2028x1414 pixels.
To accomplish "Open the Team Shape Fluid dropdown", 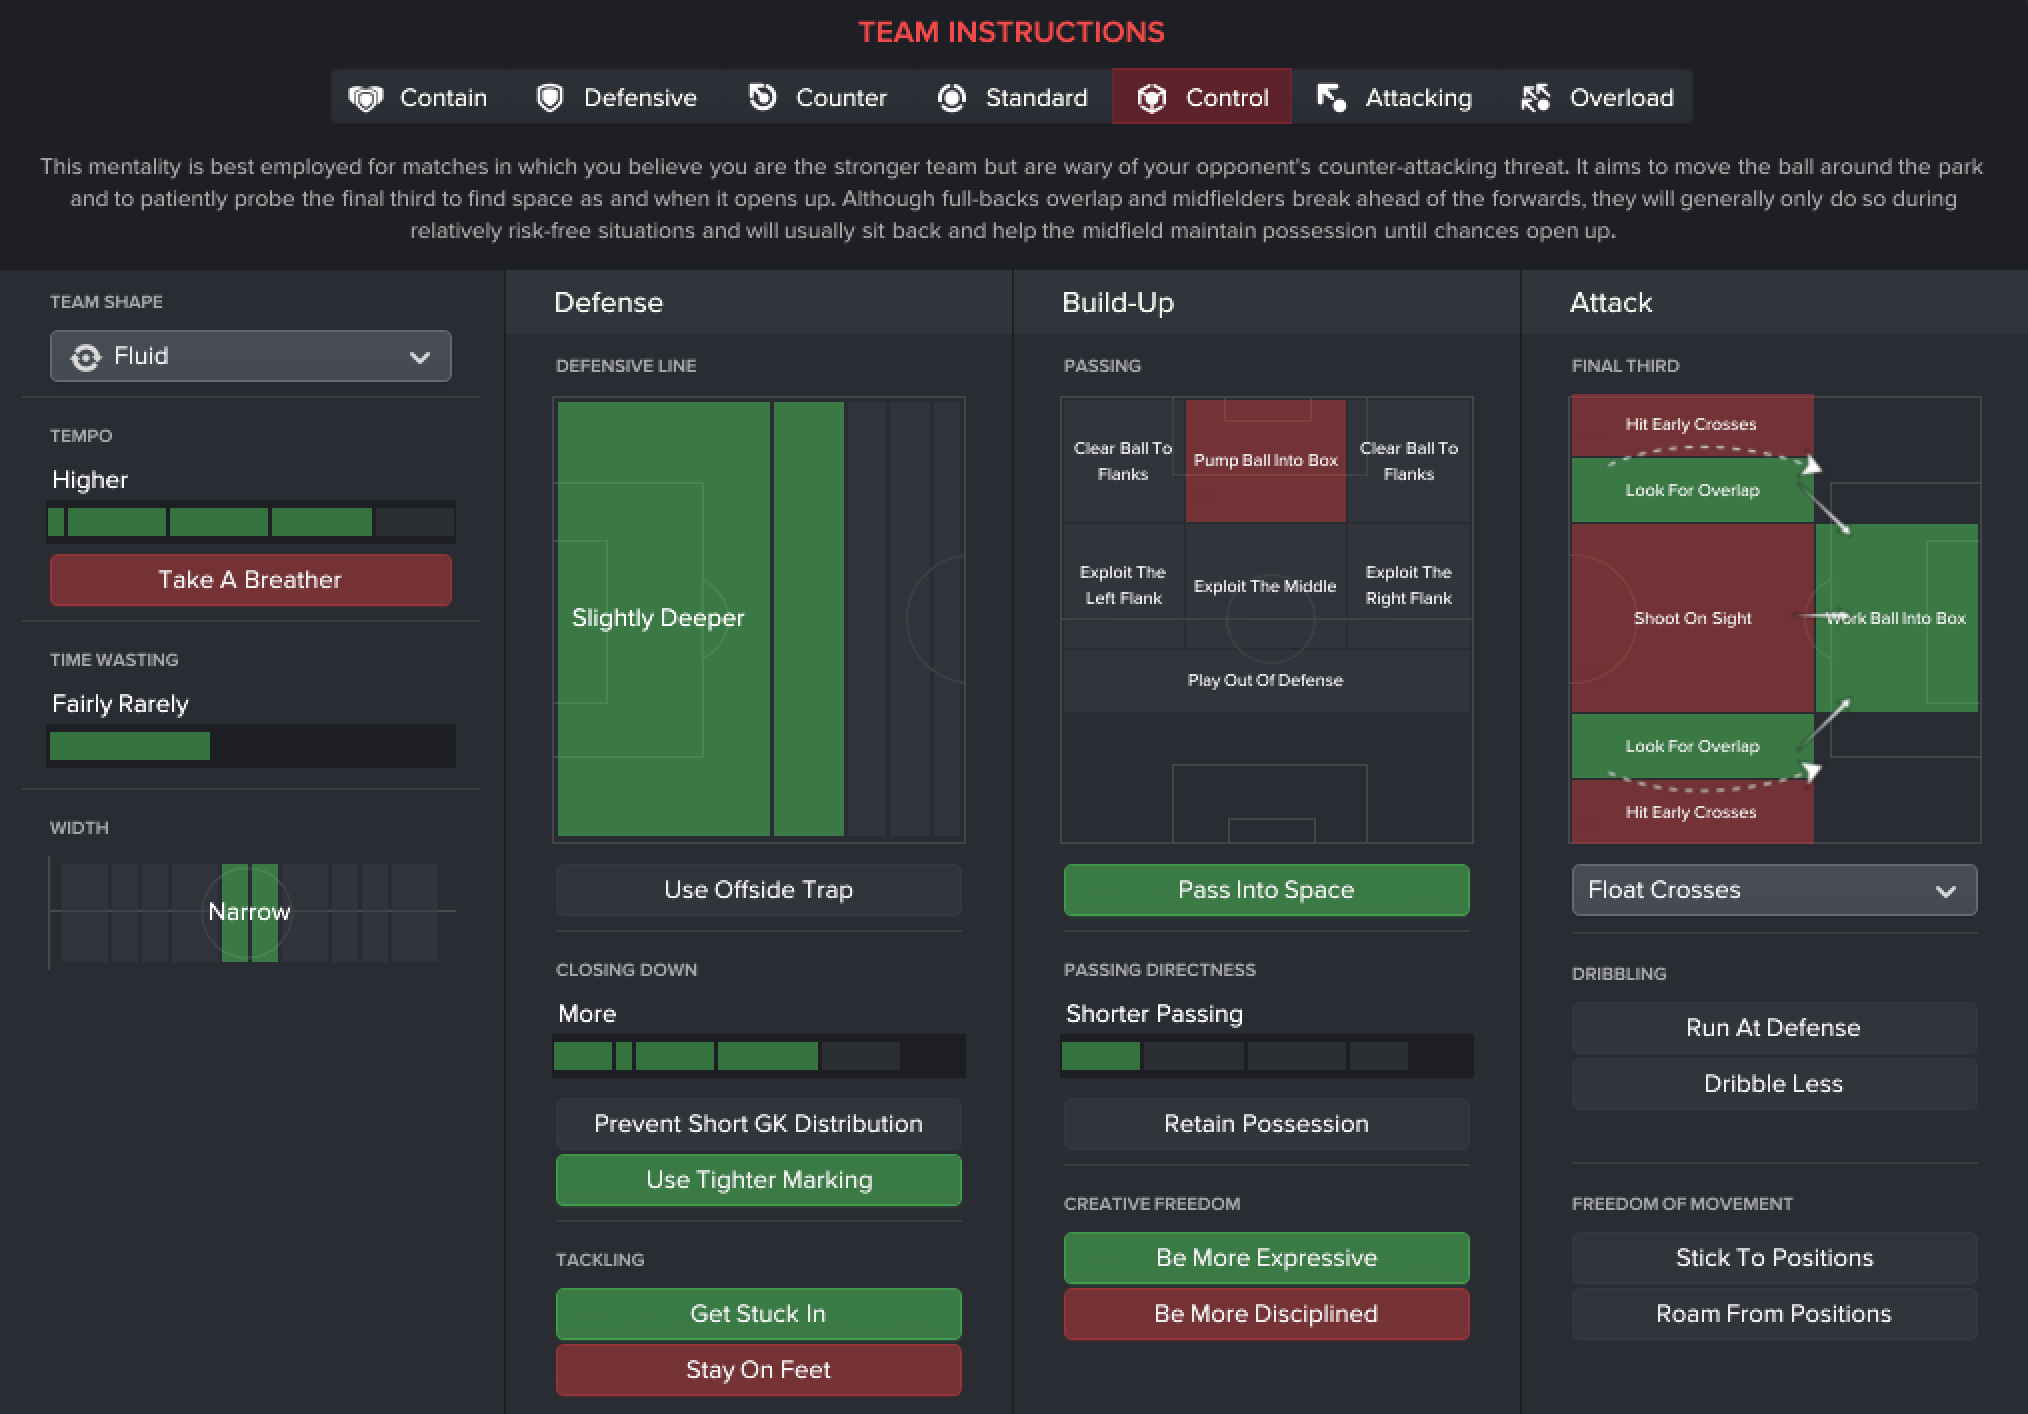I will 251,356.
